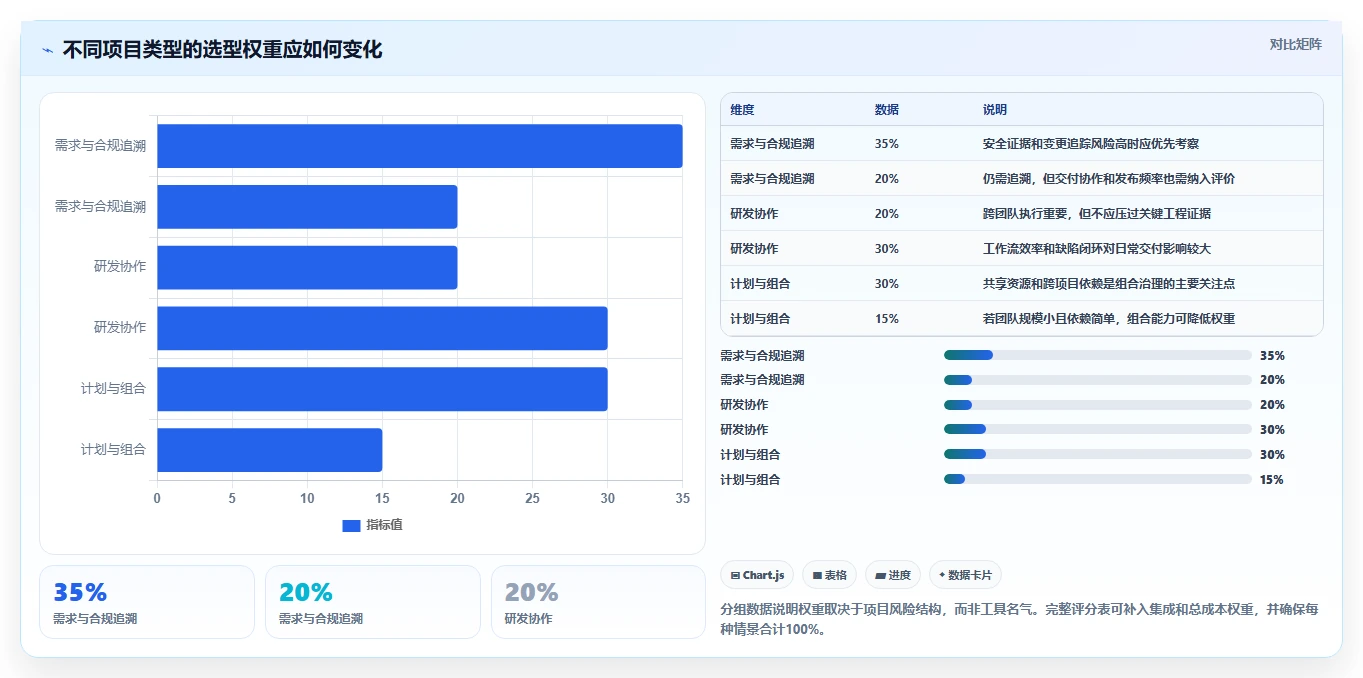This screenshot has height=678, width=1363.
Task: Click the Chart.js chip
Action: click(x=757, y=575)
